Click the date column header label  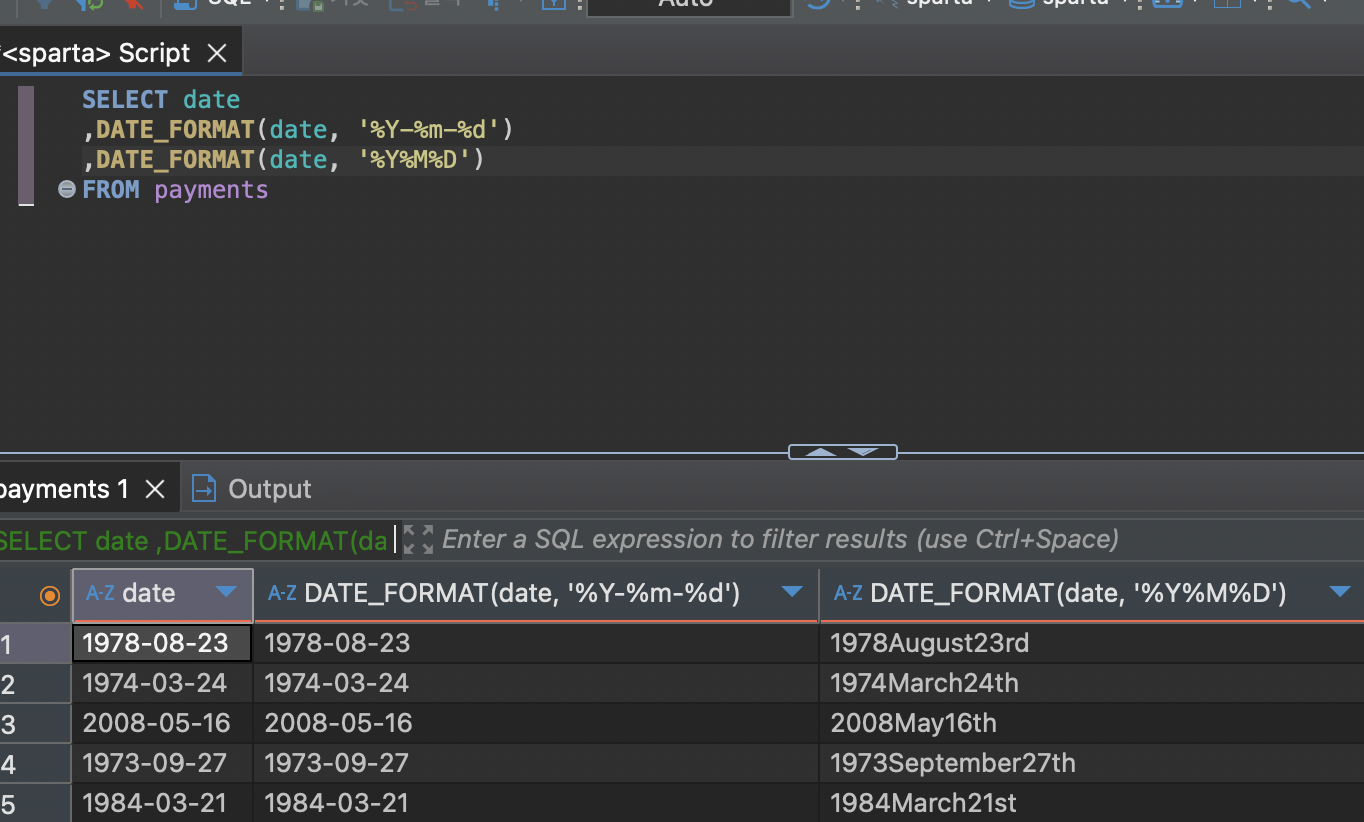[x=149, y=593]
